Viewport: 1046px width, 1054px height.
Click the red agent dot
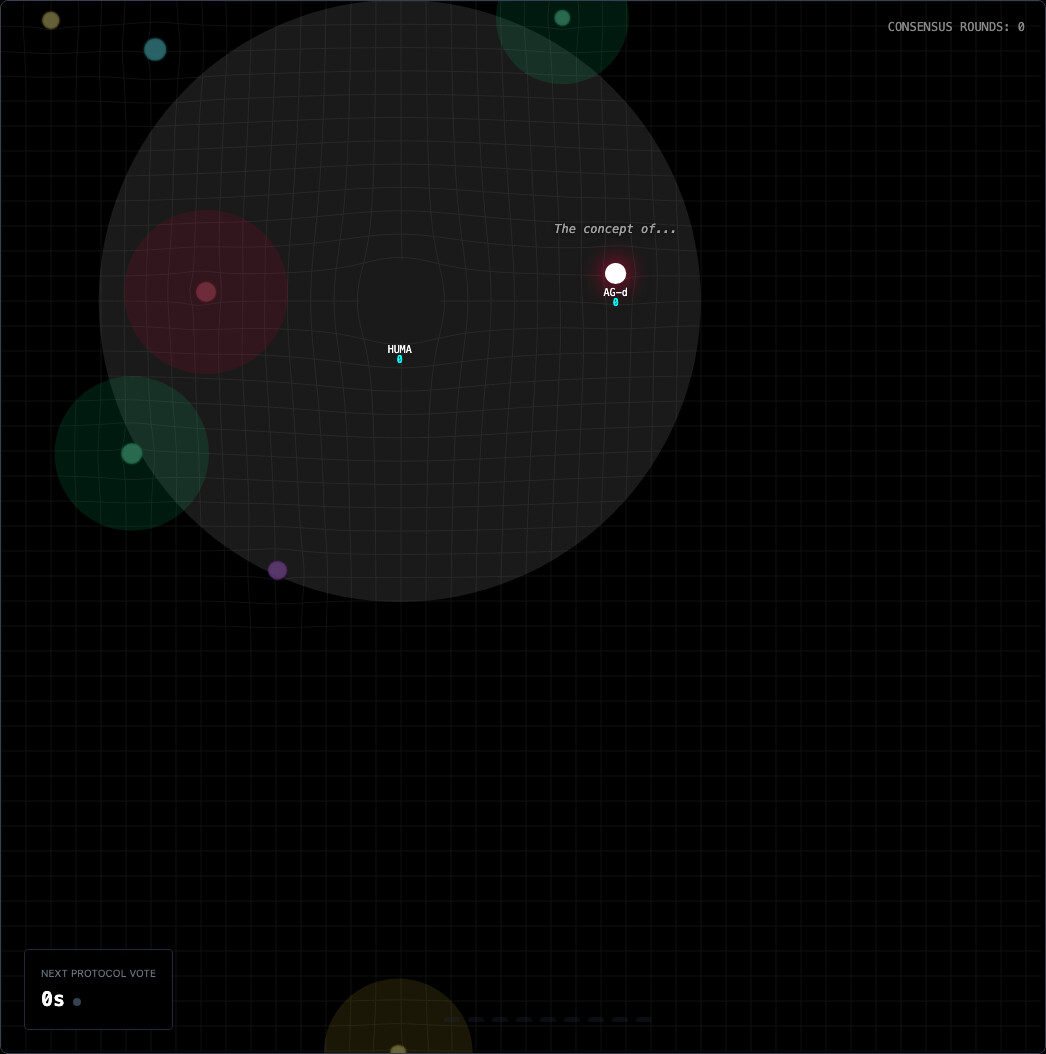(x=206, y=292)
